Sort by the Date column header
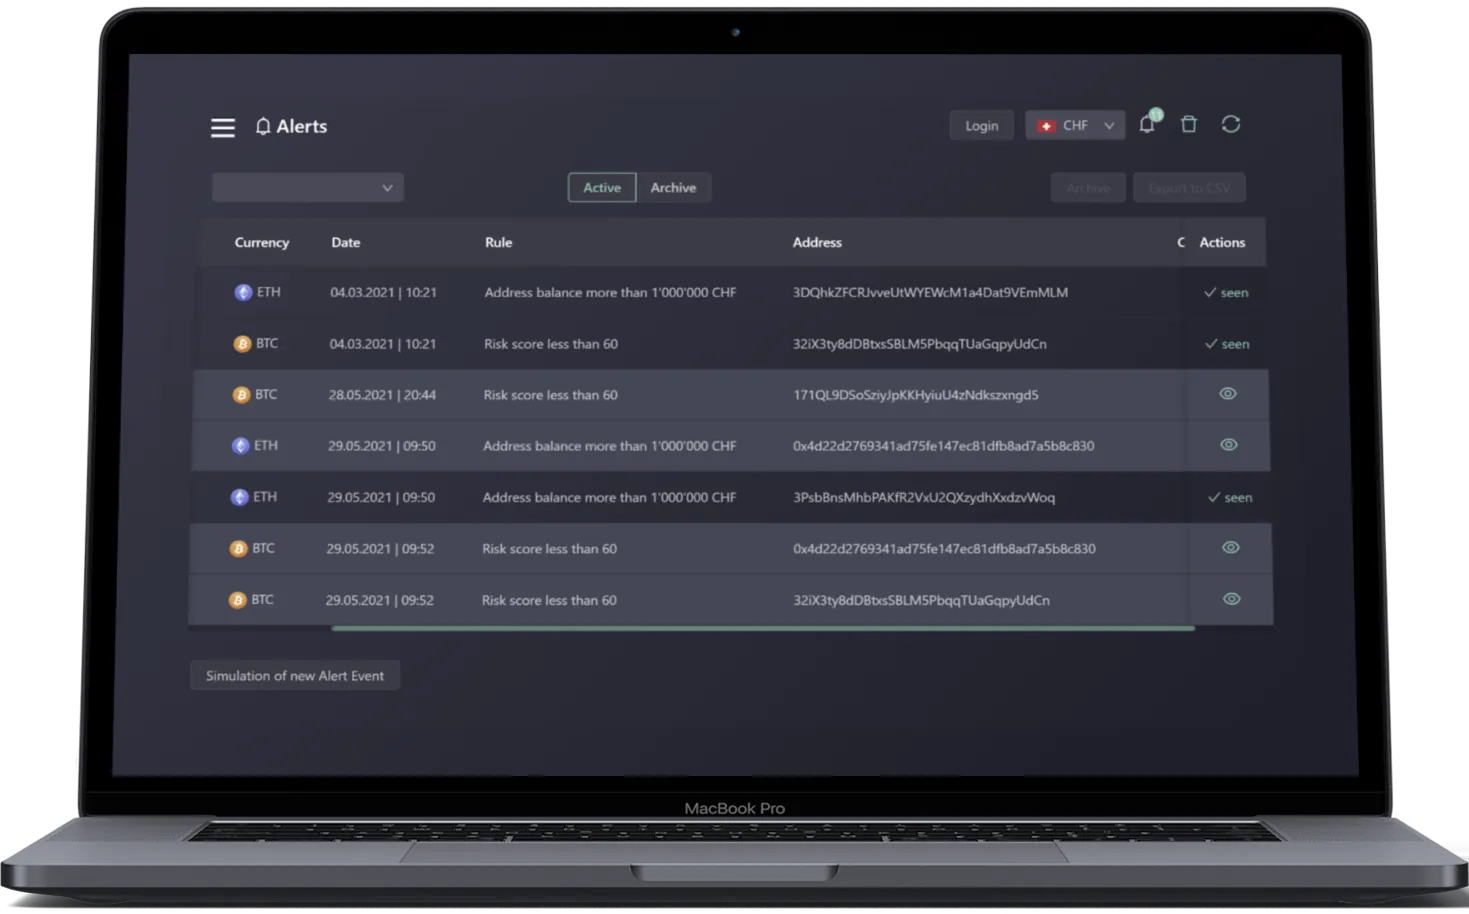1469x914 pixels. [x=346, y=243]
